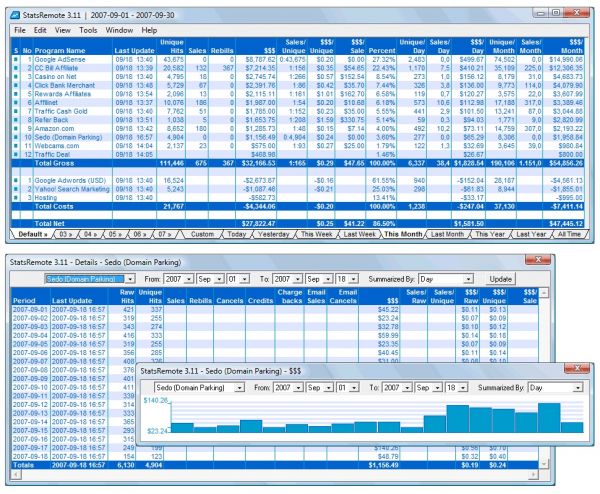Click scroll-up arrow in Details table

543,292
